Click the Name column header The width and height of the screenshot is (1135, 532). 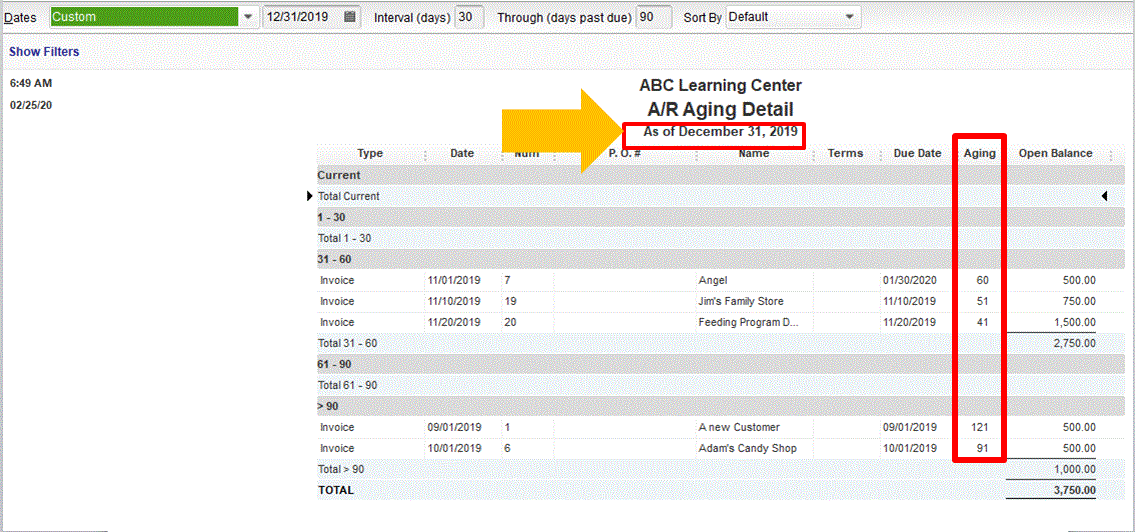tap(754, 154)
